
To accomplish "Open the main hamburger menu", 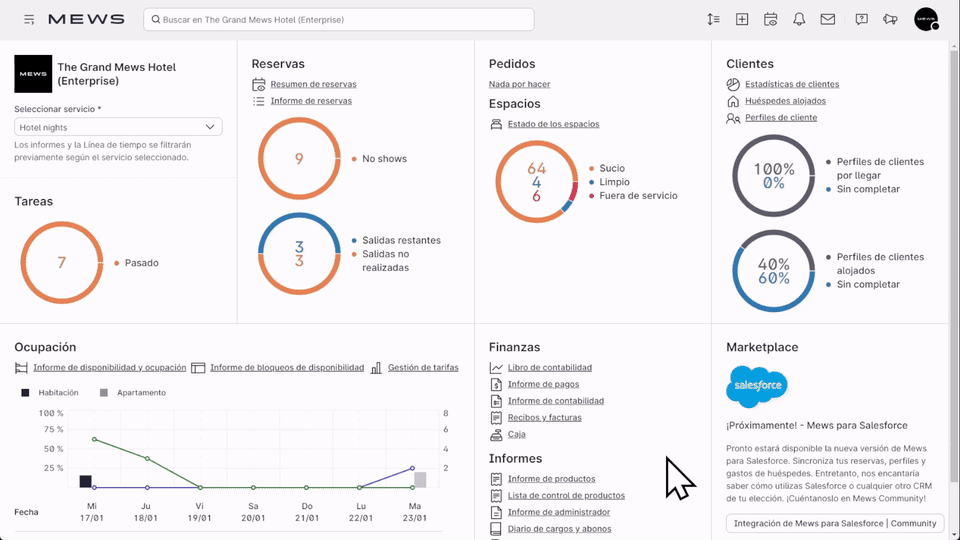I will 29,20.
